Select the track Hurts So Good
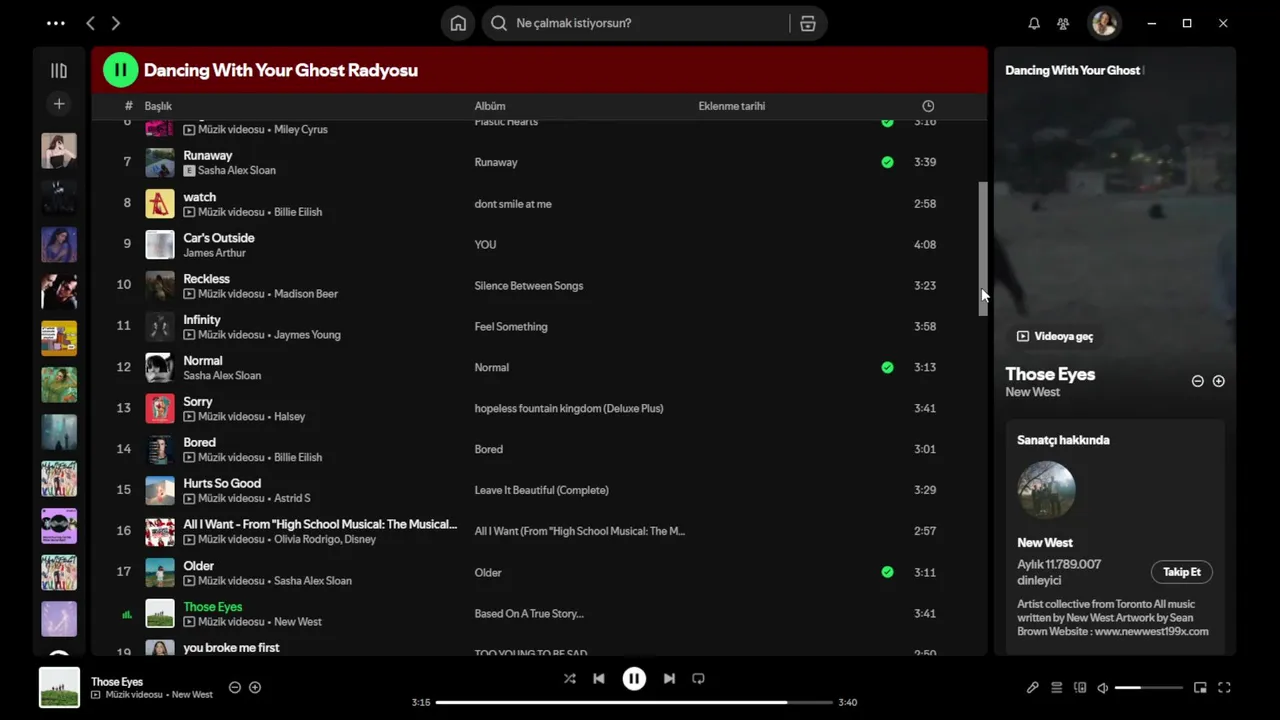The image size is (1280, 720). pyautogui.click(x=222, y=483)
